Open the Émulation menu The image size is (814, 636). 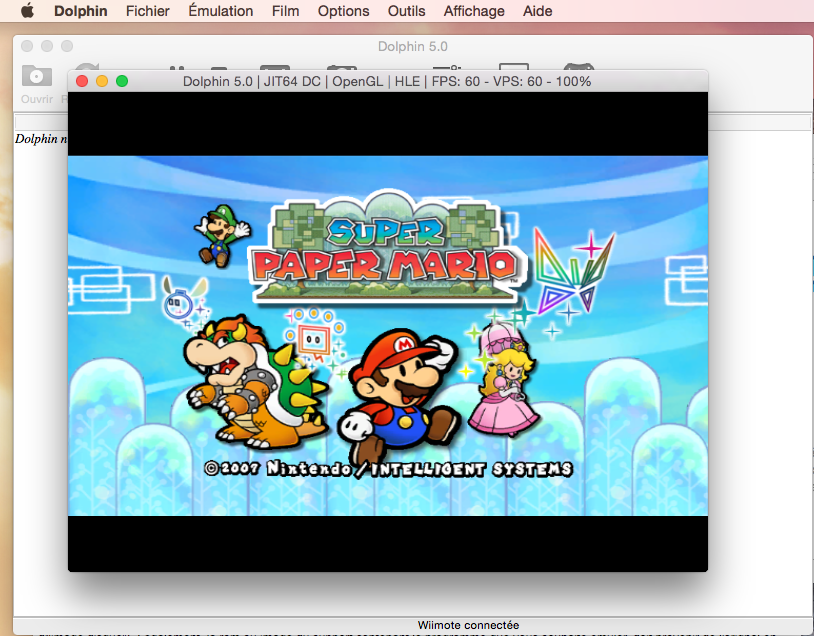pyautogui.click(x=221, y=11)
